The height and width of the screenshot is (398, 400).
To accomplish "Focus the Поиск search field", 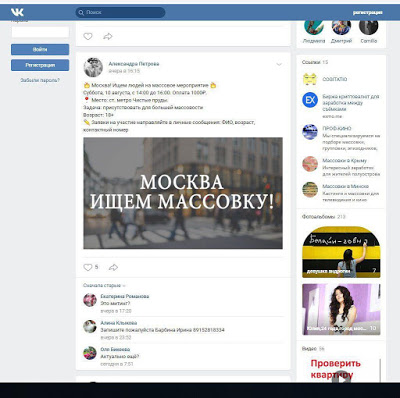I will (x=120, y=12).
